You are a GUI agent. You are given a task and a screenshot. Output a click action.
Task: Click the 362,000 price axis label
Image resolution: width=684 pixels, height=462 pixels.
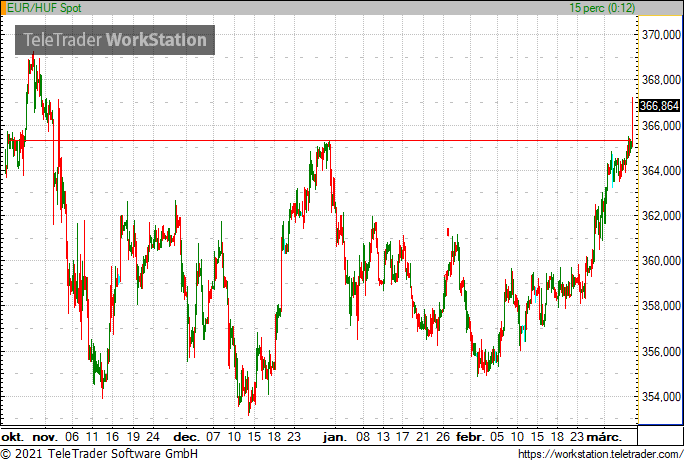click(x=661, y=216)
